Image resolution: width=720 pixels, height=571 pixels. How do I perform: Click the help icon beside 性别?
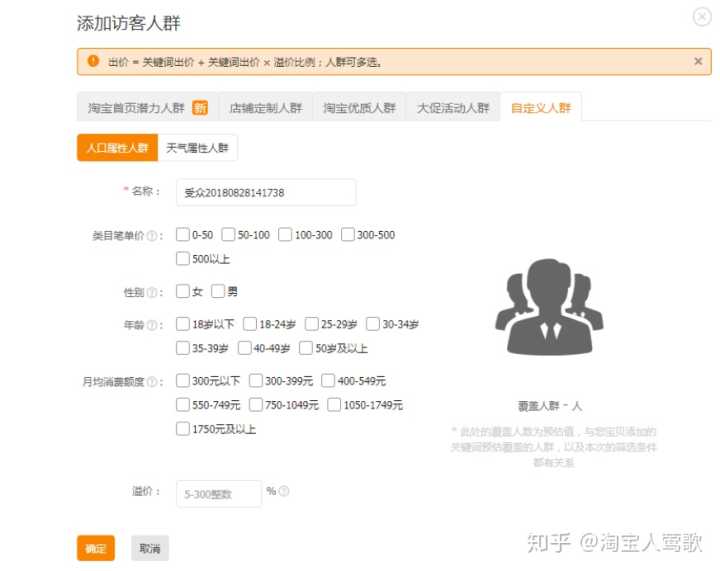tap(152, 293)
